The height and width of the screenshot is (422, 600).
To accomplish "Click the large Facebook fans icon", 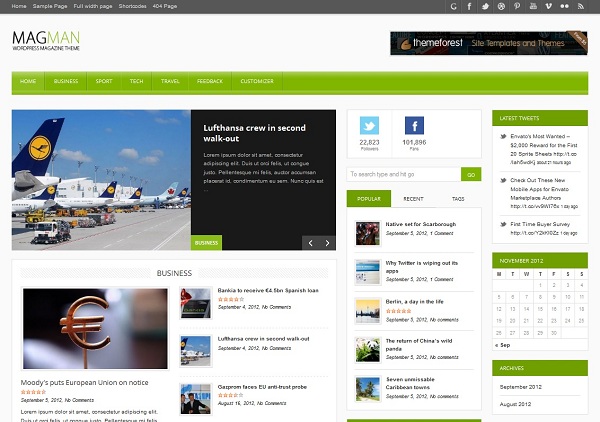I will coord(414,125).
